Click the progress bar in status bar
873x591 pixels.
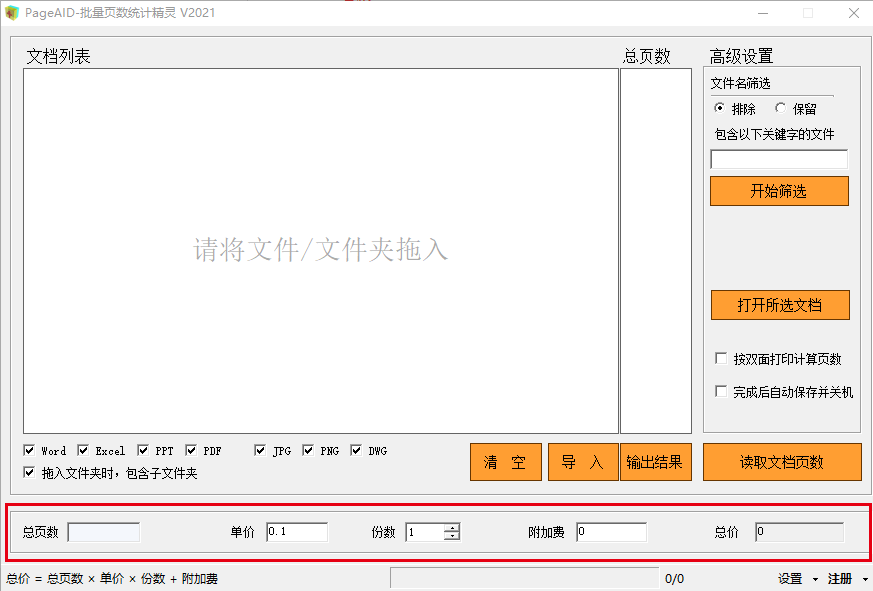click(524, 578)
